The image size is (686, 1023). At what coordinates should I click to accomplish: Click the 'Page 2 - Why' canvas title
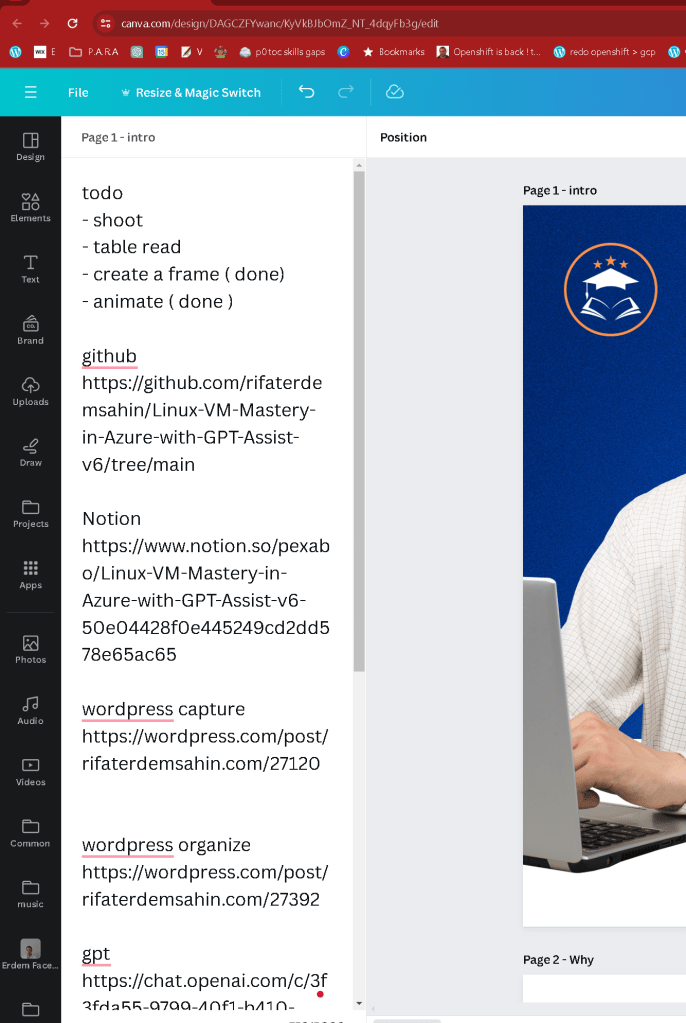558,960
